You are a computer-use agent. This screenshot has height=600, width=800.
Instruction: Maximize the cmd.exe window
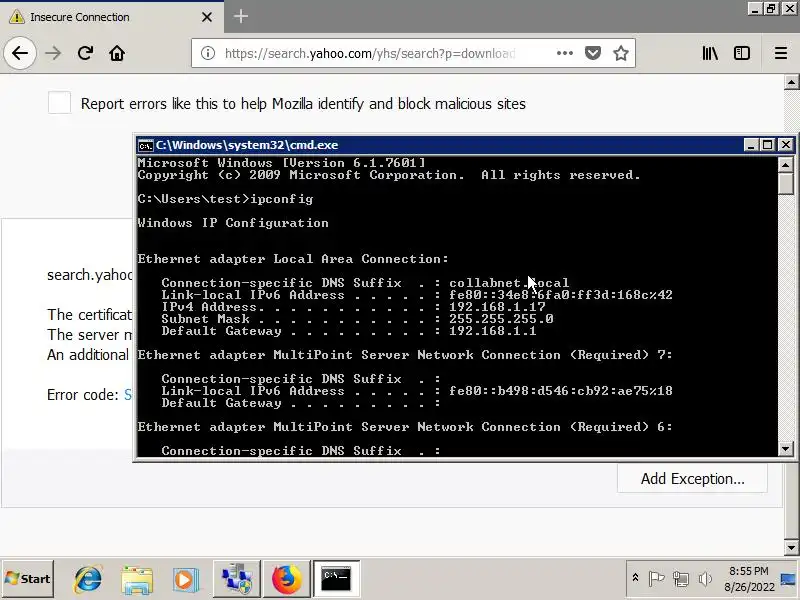click(x=767, y=145)
